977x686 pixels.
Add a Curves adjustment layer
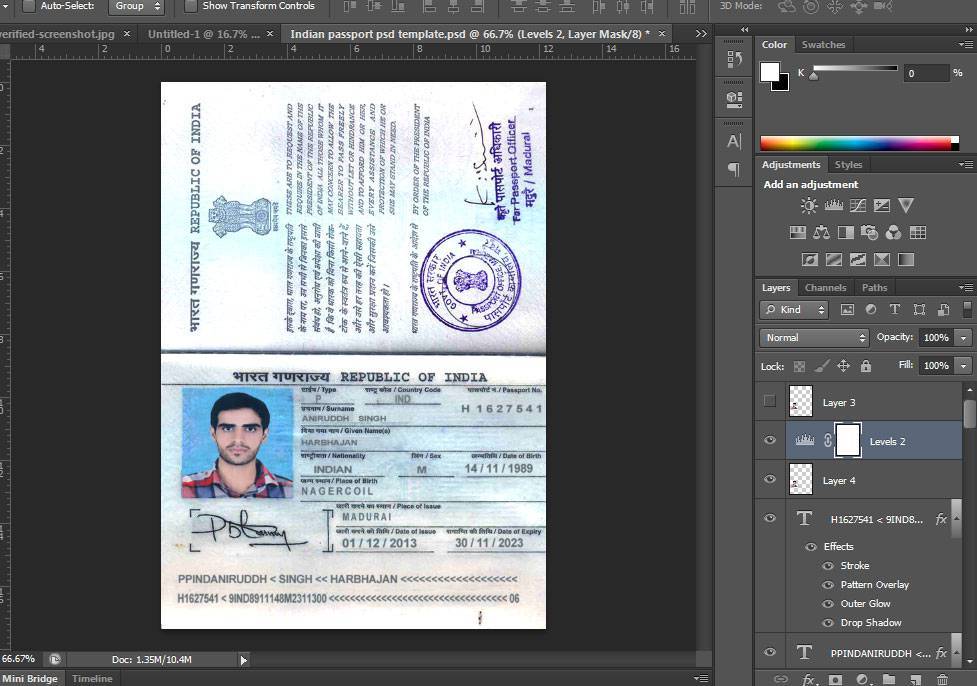[857, 206]
